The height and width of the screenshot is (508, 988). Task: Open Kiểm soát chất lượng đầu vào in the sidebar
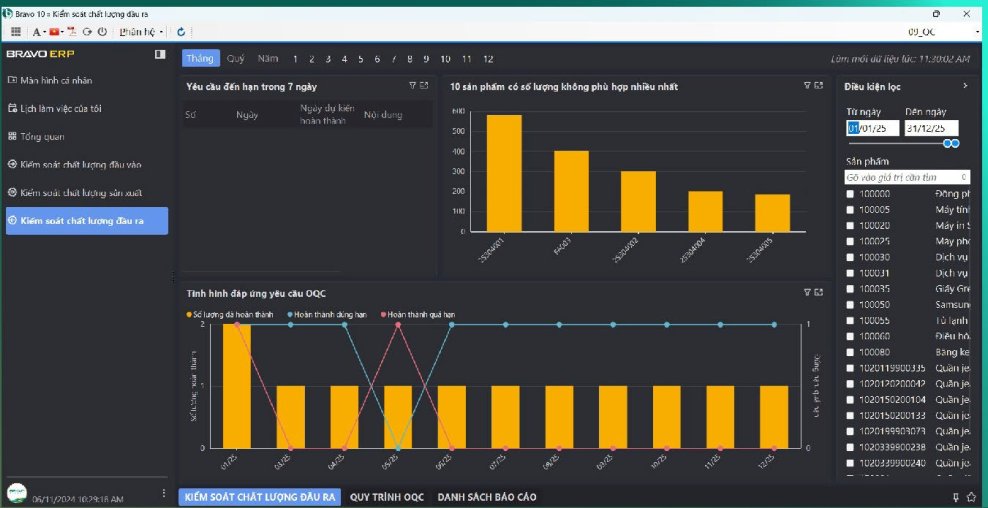[80, 164]
